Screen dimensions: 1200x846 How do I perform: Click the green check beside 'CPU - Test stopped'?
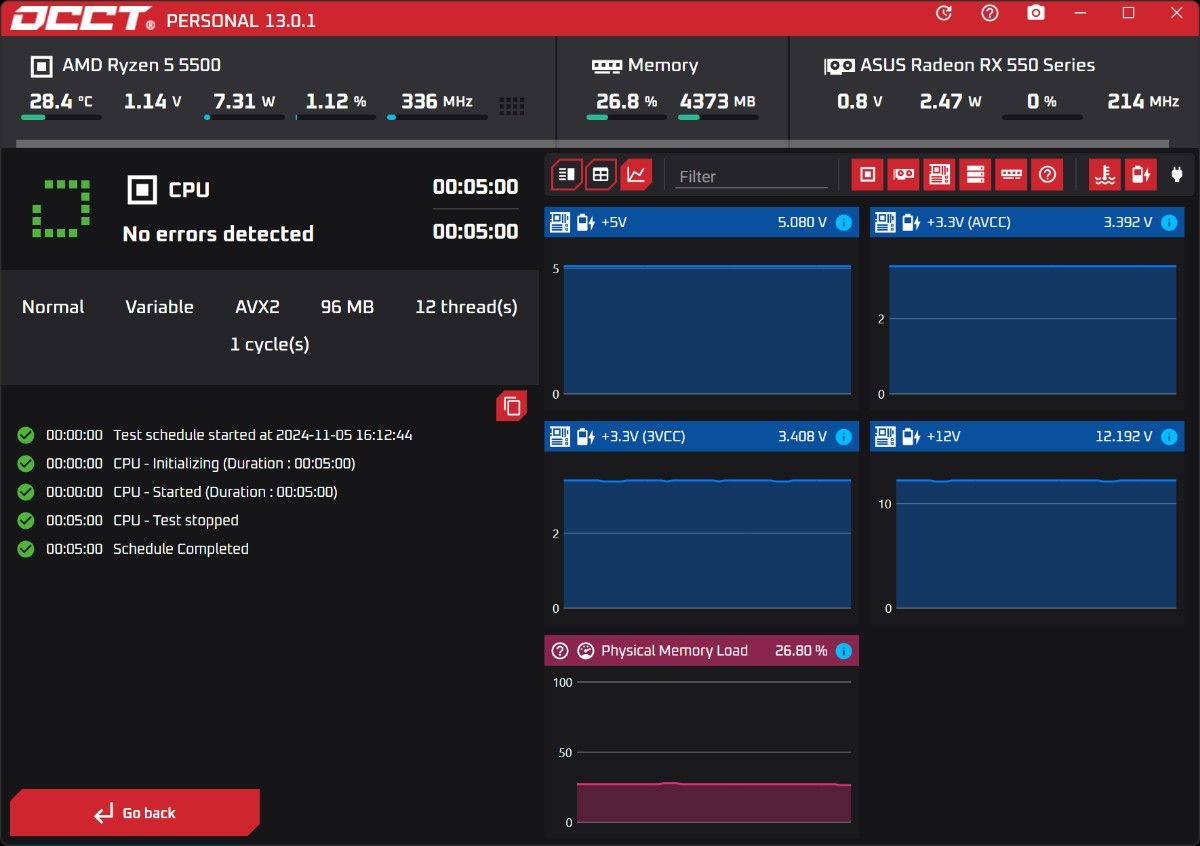point(26,520)
